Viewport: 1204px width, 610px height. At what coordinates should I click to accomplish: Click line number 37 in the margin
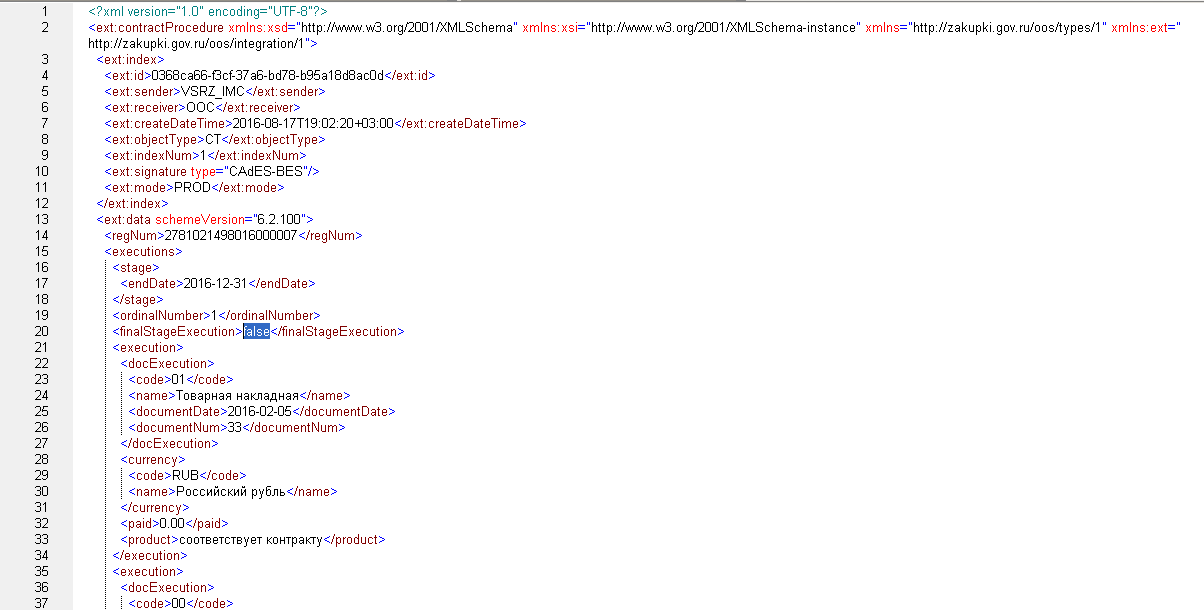tap(42, 603)
